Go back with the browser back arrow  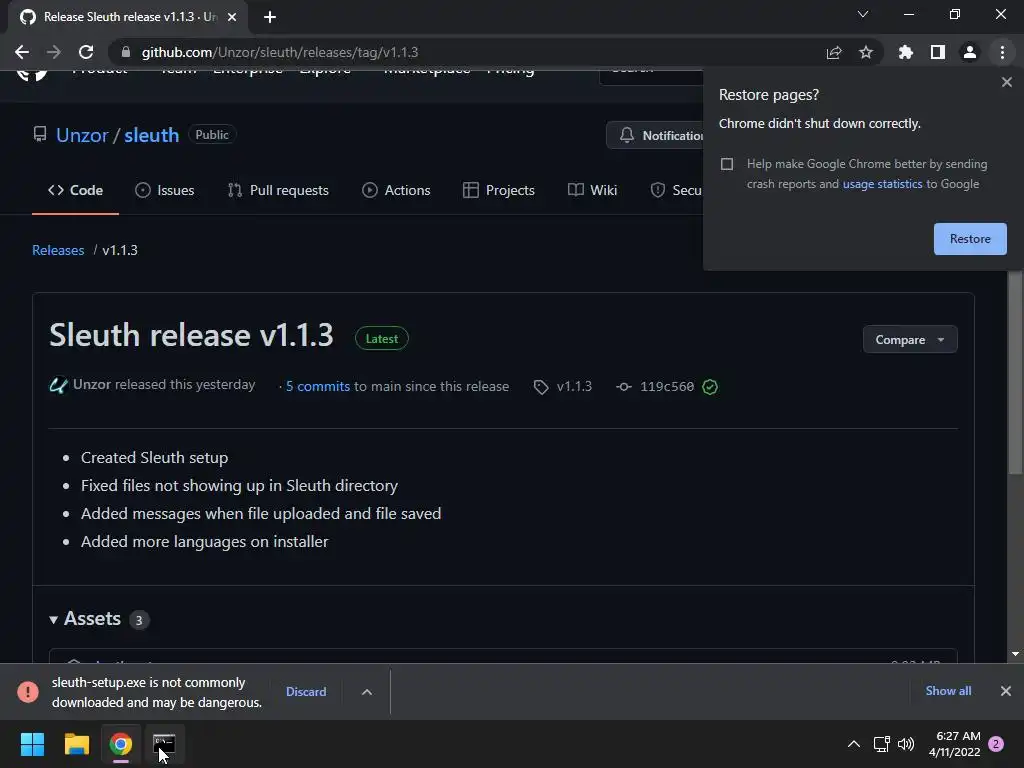click(22, 52)
